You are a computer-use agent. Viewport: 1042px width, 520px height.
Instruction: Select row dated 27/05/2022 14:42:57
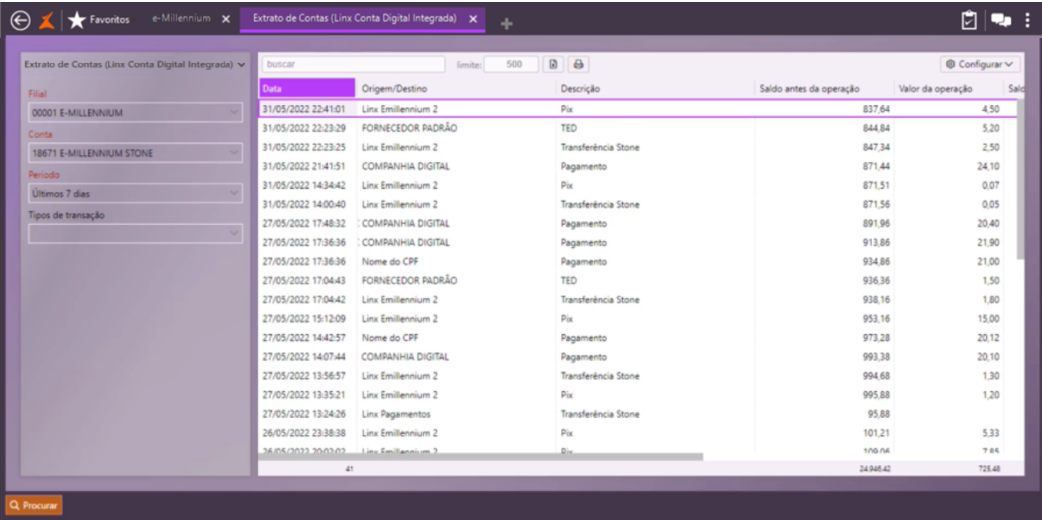coord(636,338)
